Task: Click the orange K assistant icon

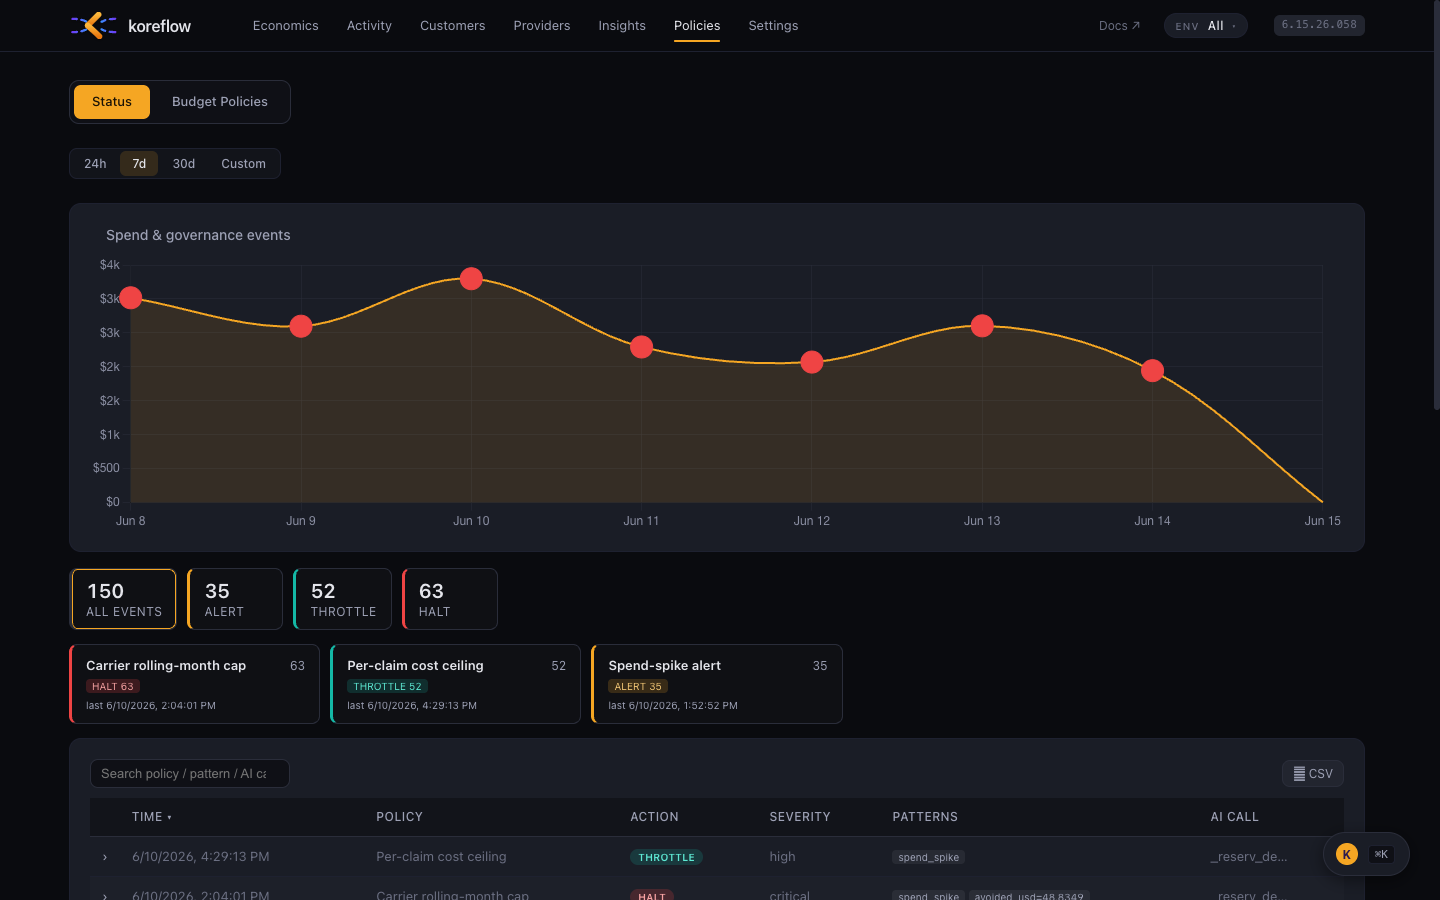Action: tap(1347, 854)
